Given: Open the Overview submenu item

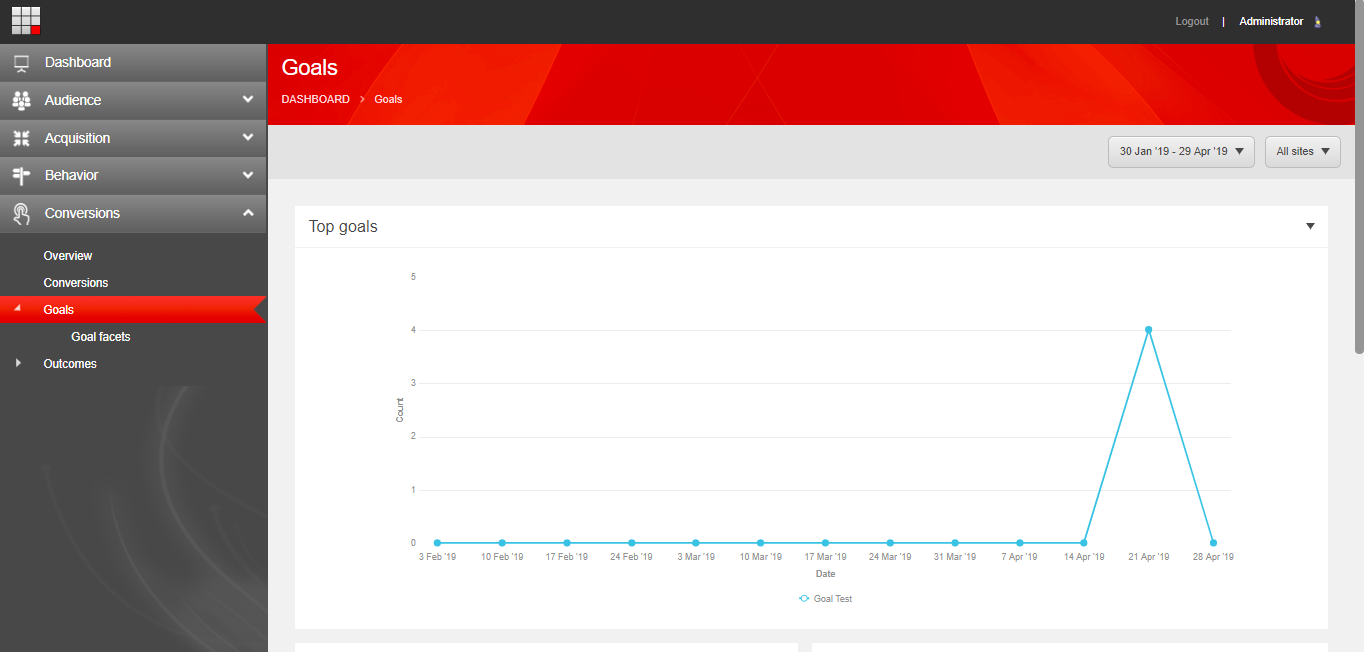Looking at the screenshot, I should tap(68, 256).
